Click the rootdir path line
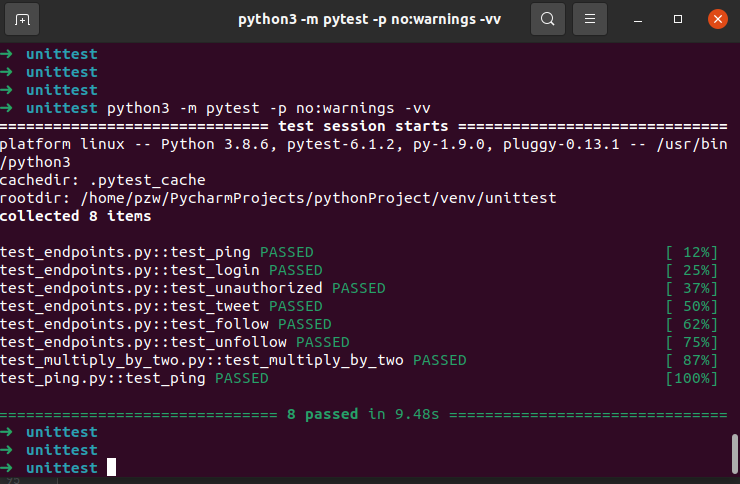This screenshot has height=484, width=740. click(x=278, y=198)
